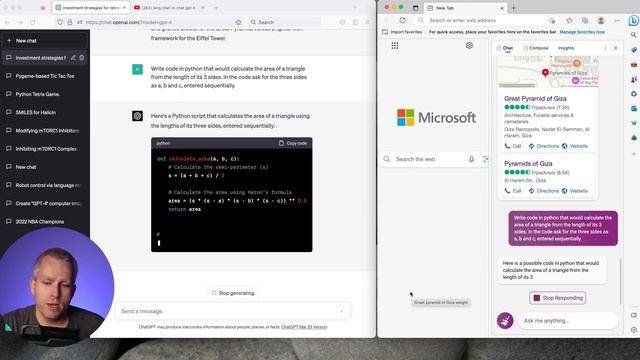Open the Firefox hamburger menu
This screenshot has height=360, width=640.
(368, 22)
